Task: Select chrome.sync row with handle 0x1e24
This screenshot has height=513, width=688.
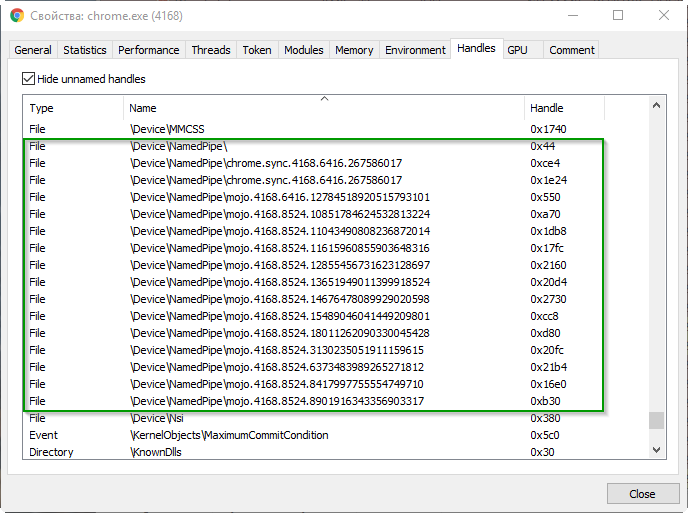Action: (314, 180)
